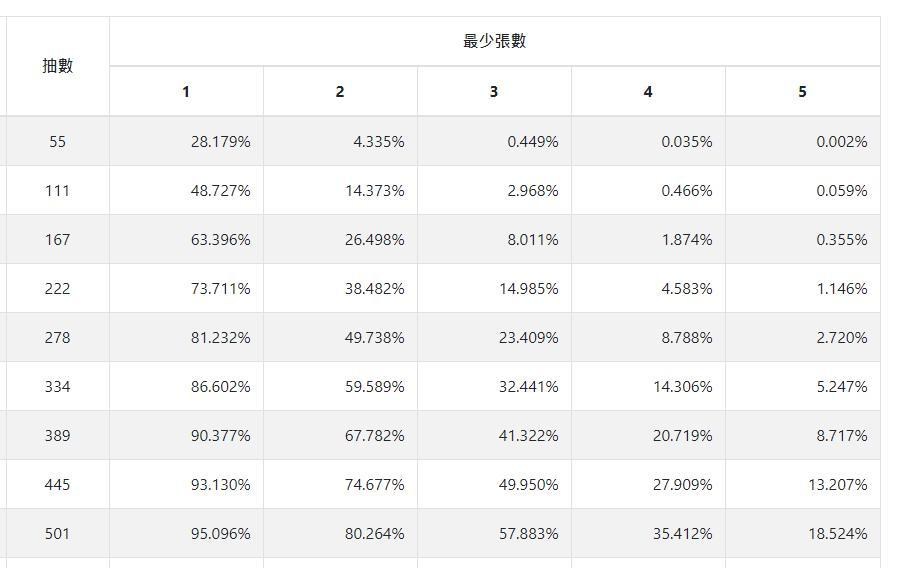Click the 55 draws row label
Viewport: 897px width, 568px height.
[57, 142]
